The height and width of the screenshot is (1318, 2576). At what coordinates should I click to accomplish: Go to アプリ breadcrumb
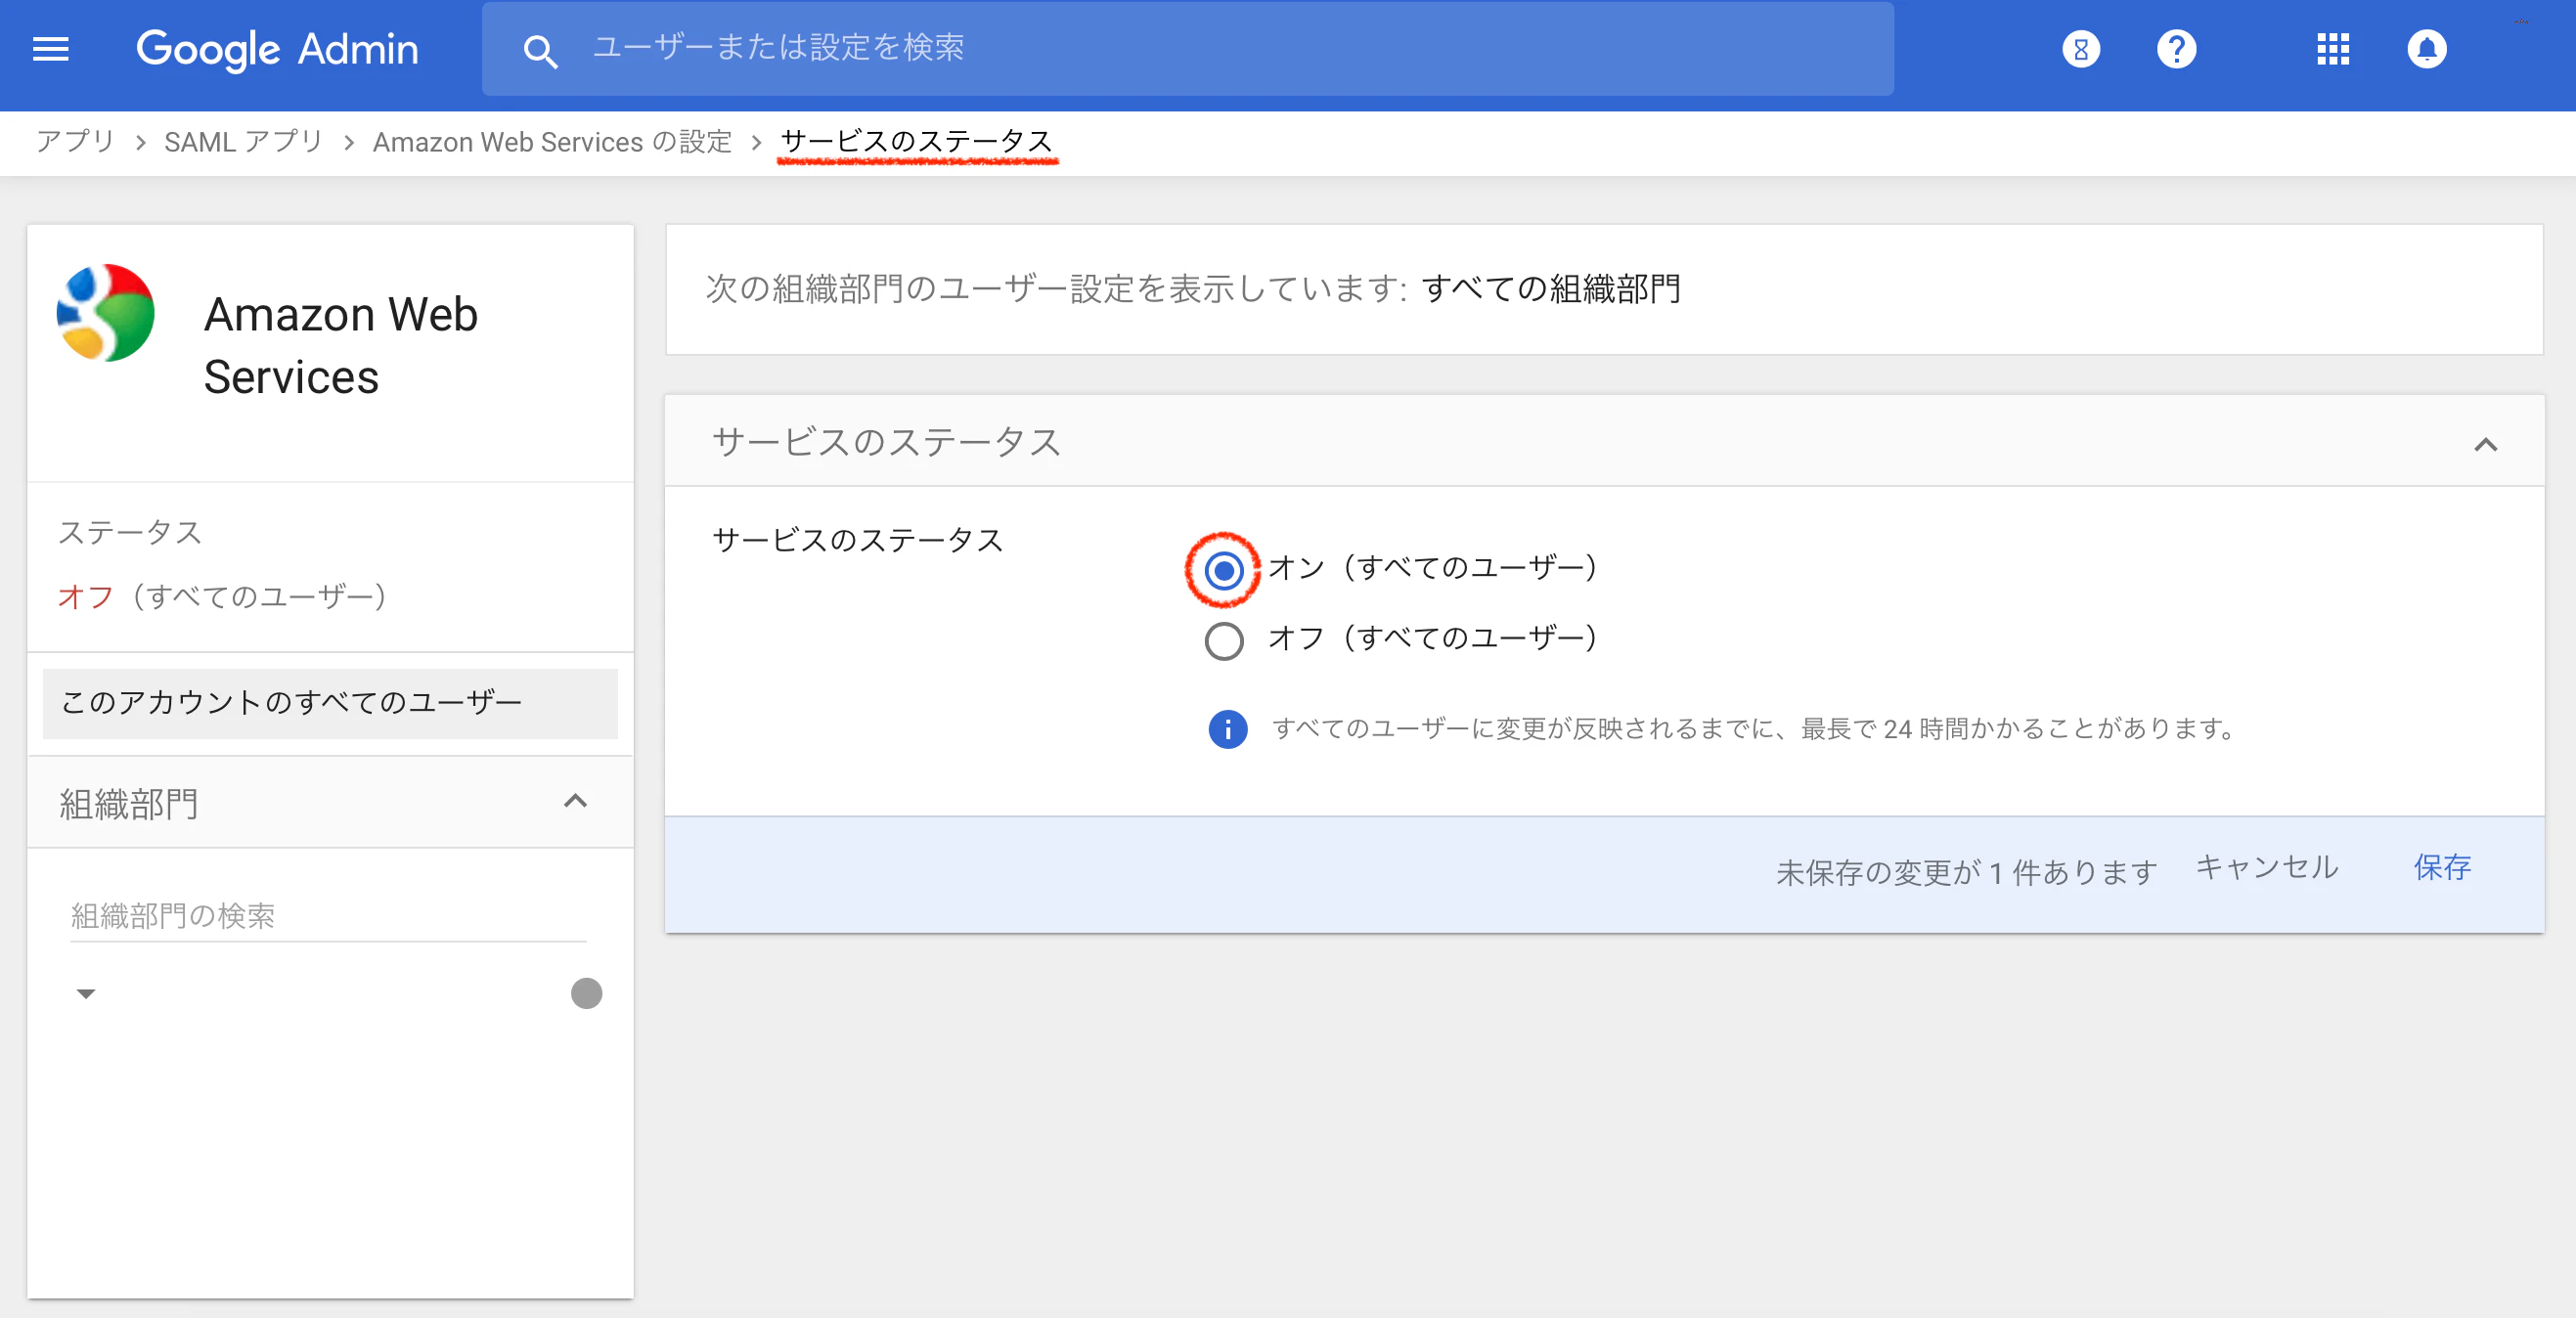(x=75, y=142)
